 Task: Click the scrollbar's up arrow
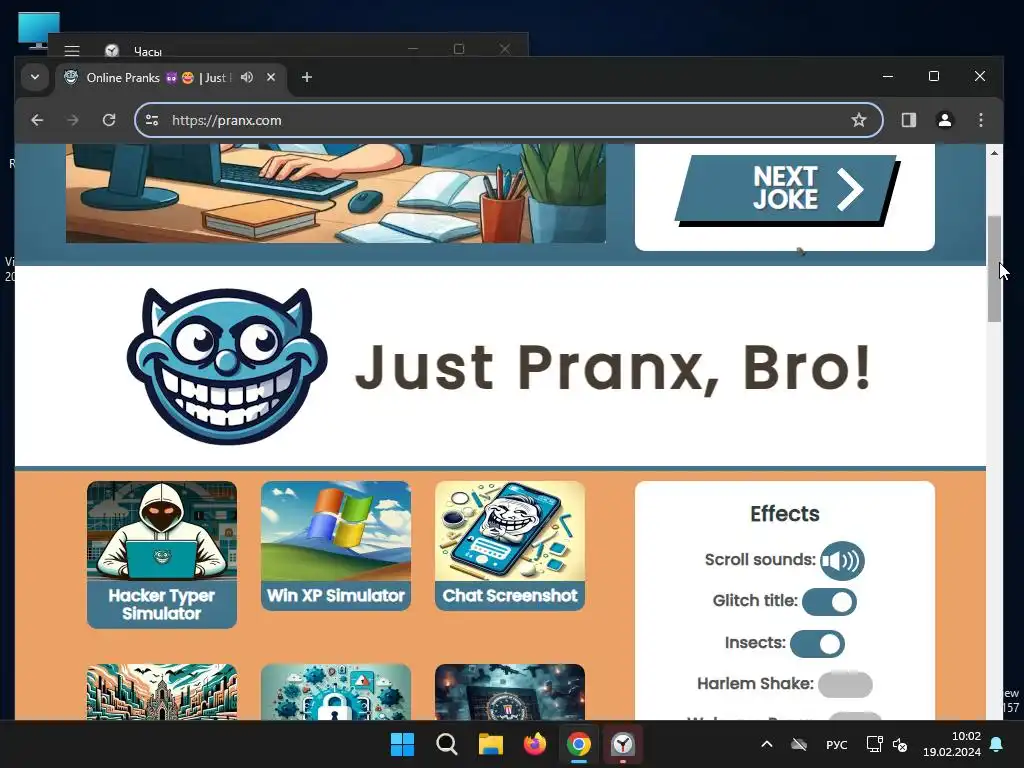tap(994, 153)
